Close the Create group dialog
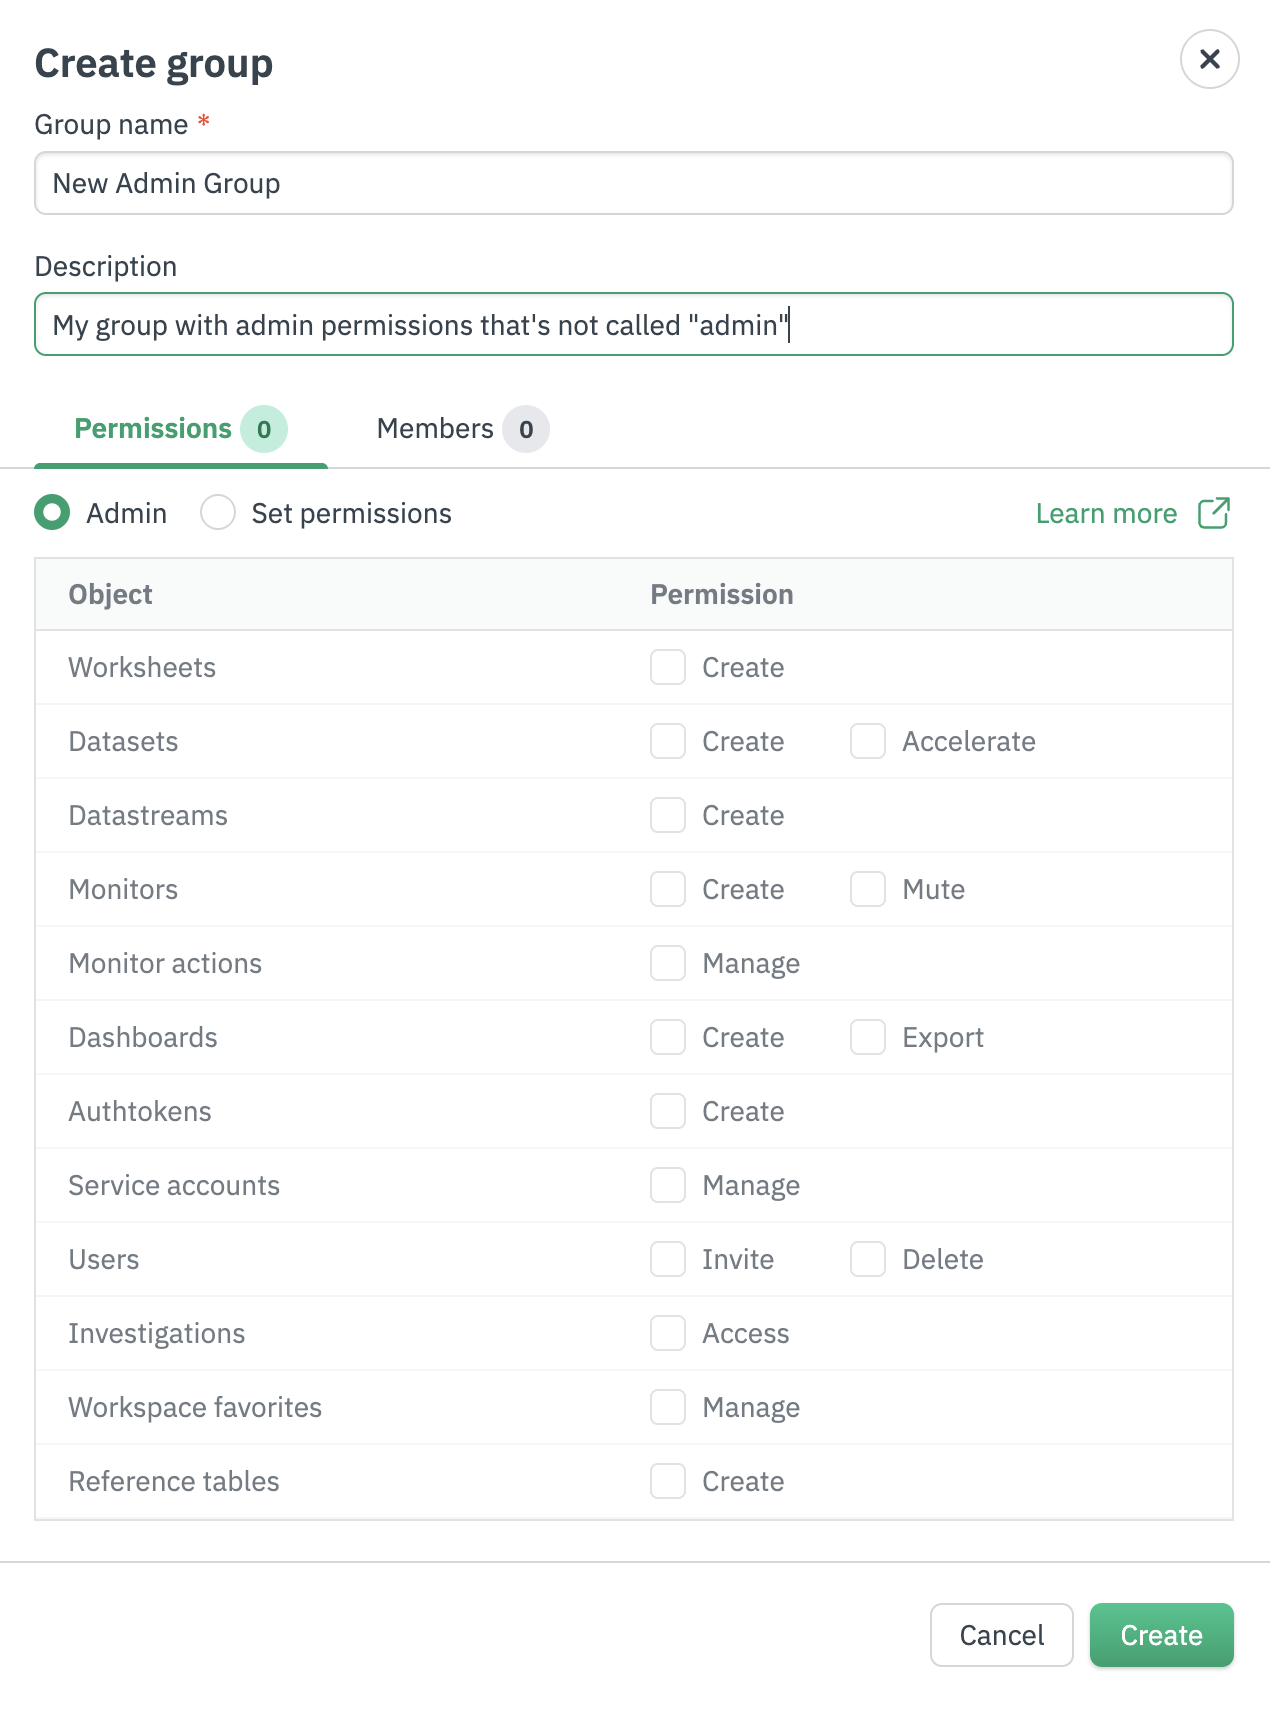 point(1209,60)
